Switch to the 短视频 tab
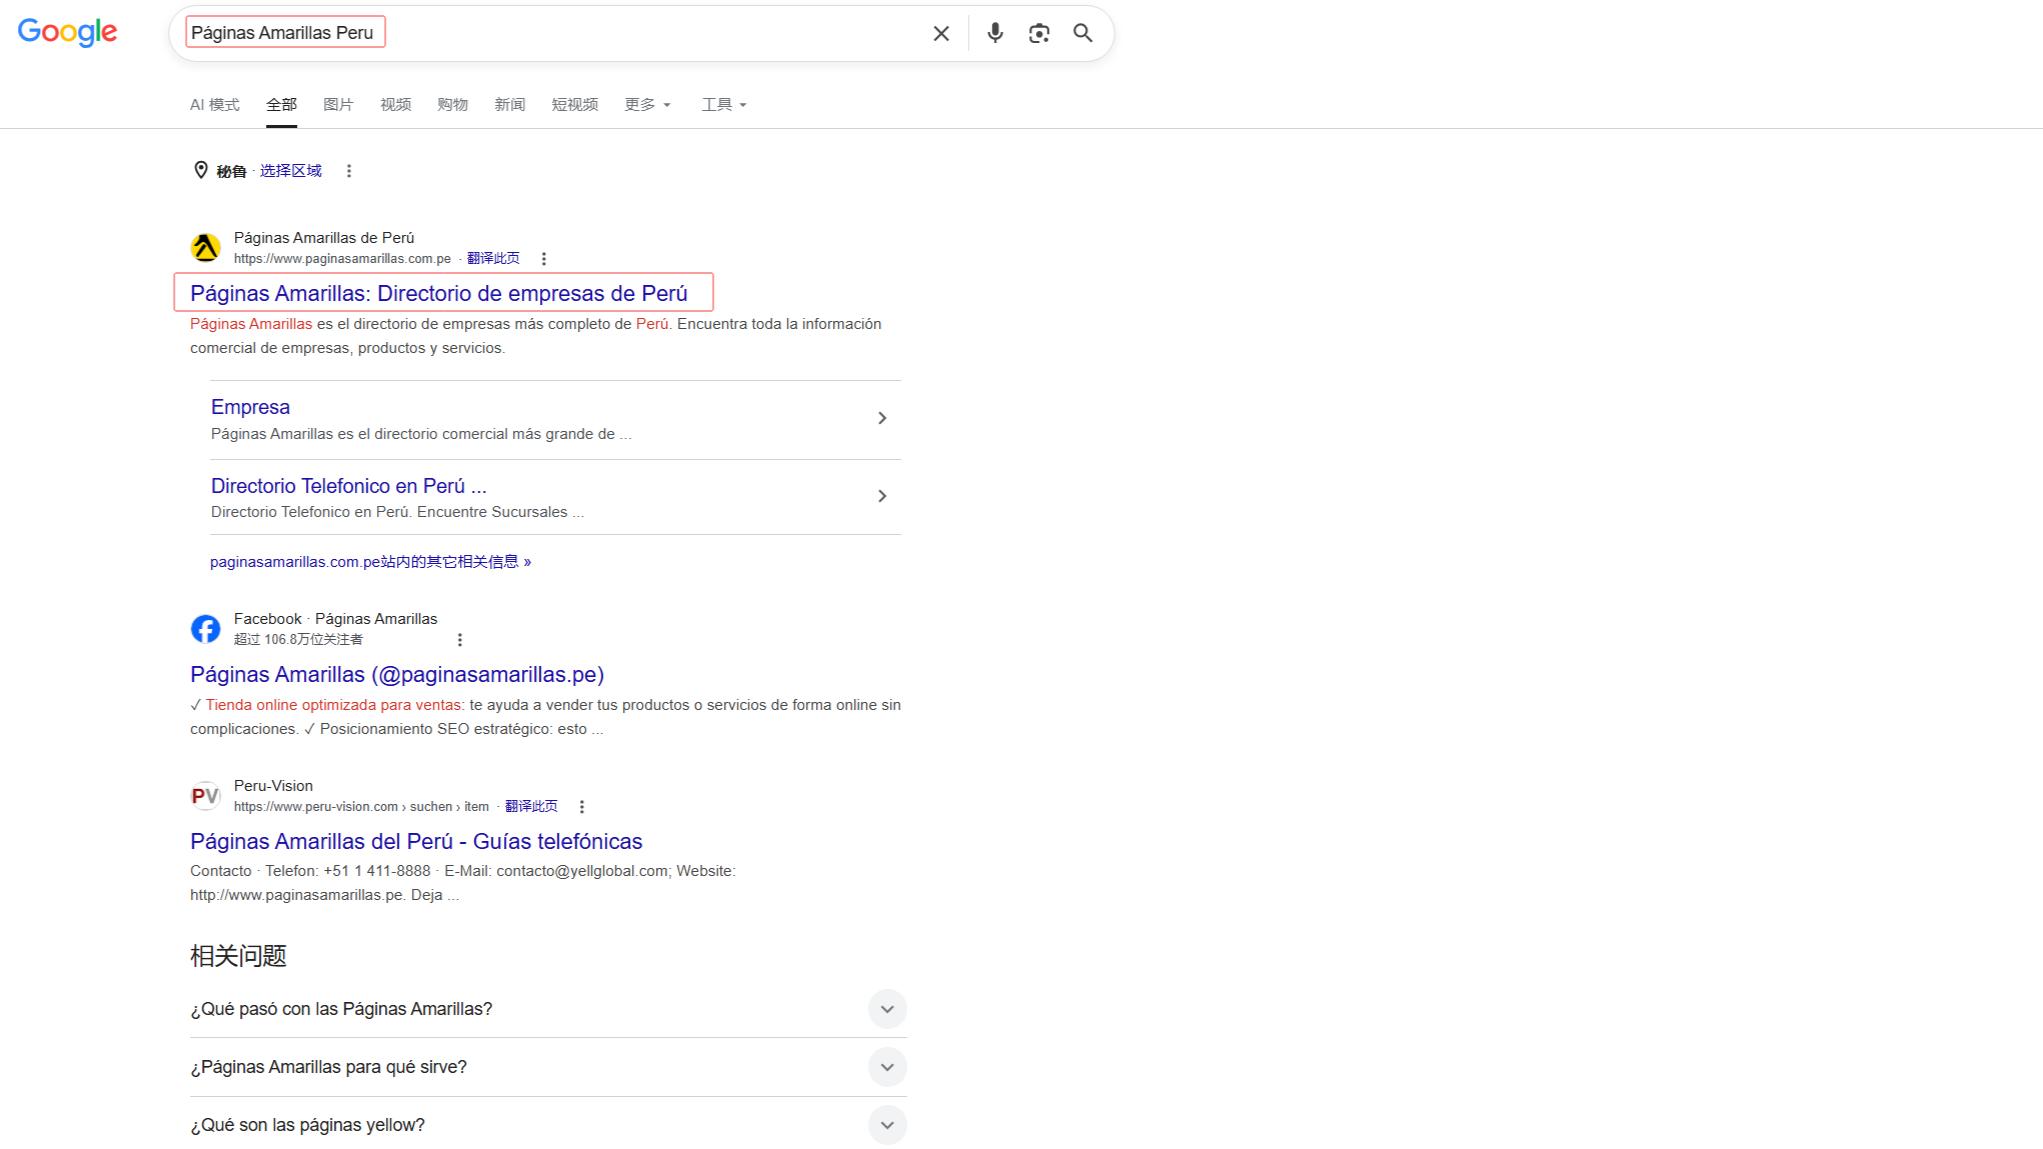This screenshot has width=2043, height=1149. [574, 104]
